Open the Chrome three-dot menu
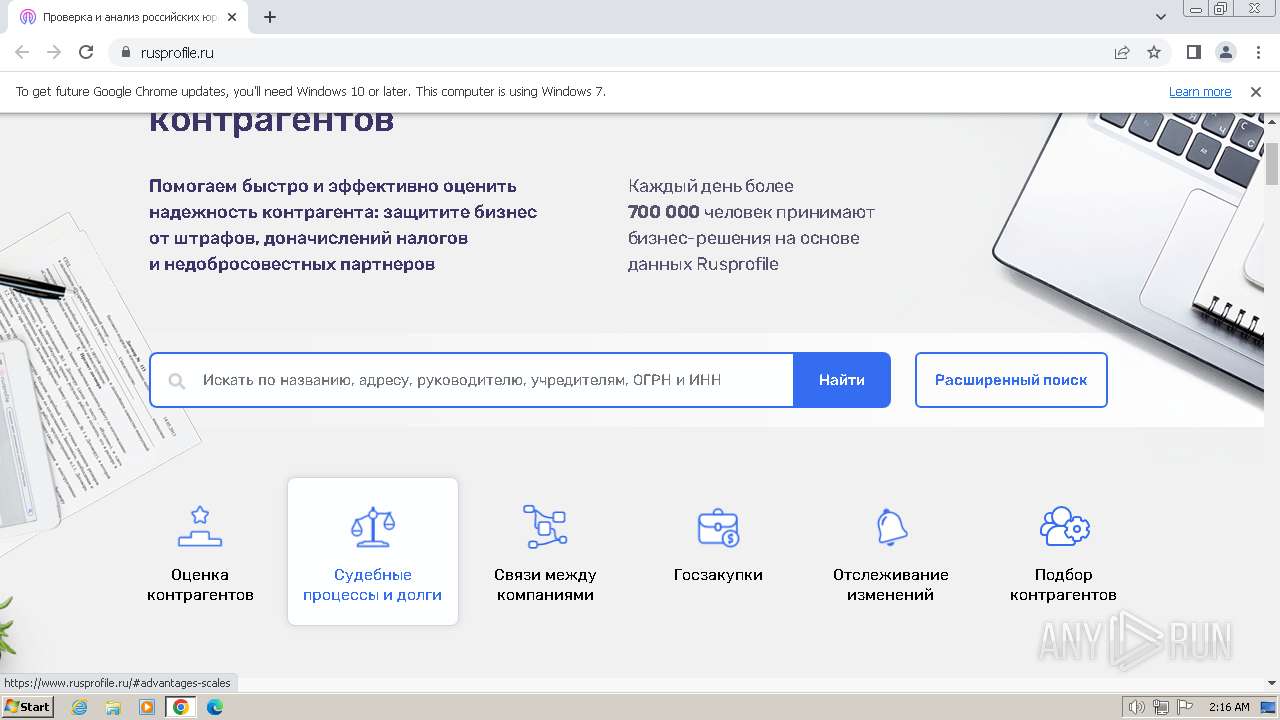This screenshot has height=720, width=1280. (1258, 53)
